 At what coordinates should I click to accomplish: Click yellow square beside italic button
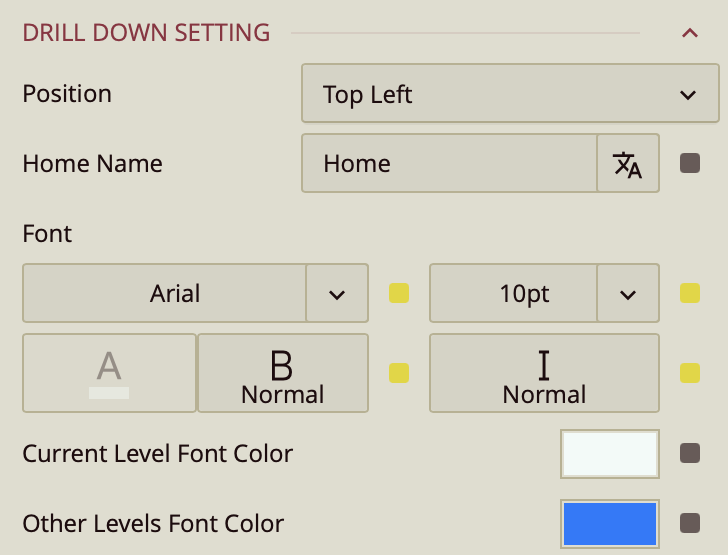(x=690, y=373)
